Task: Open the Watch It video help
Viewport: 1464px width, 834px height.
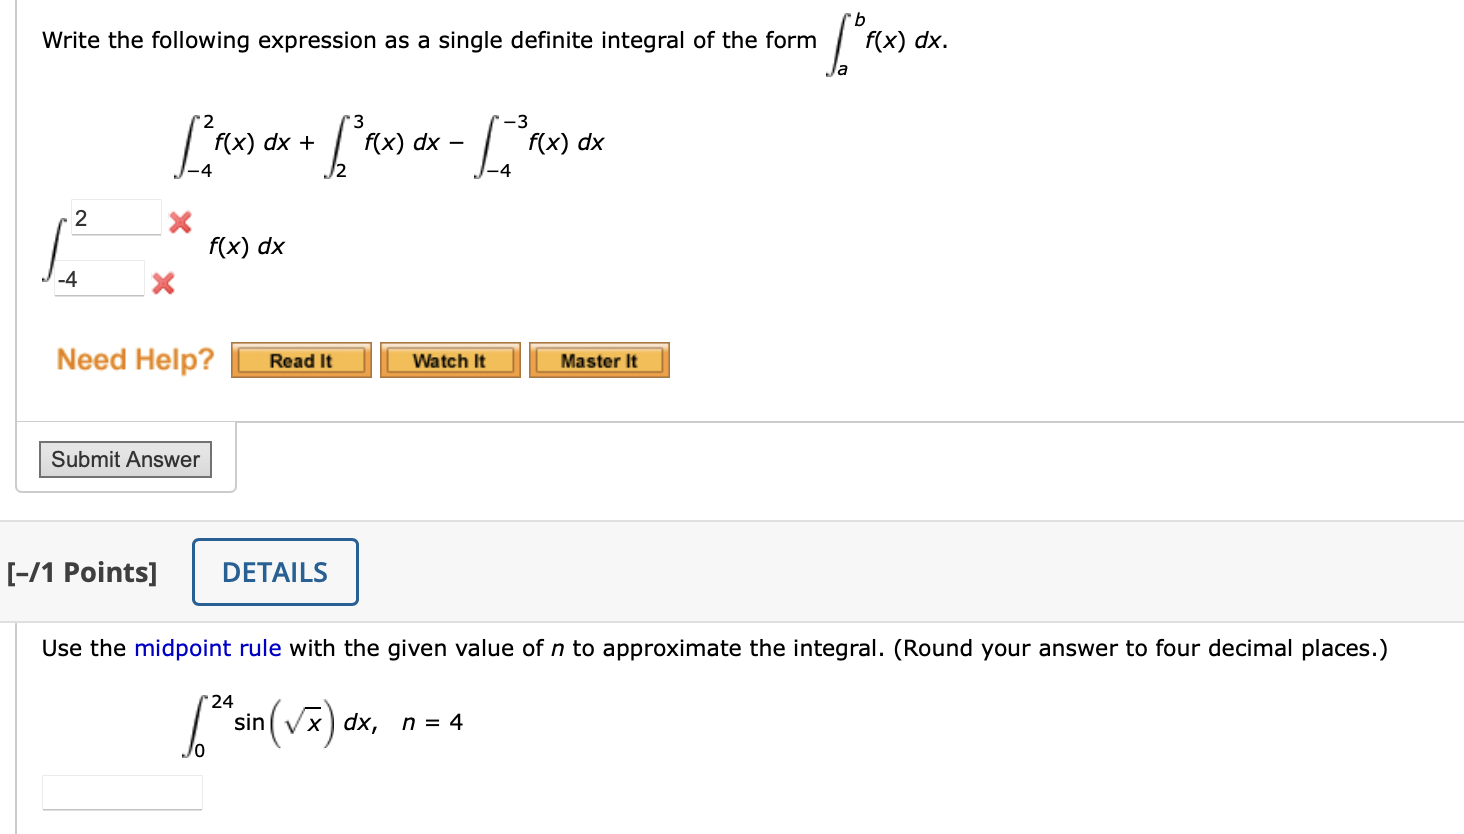Action: (x=450, y=360)
